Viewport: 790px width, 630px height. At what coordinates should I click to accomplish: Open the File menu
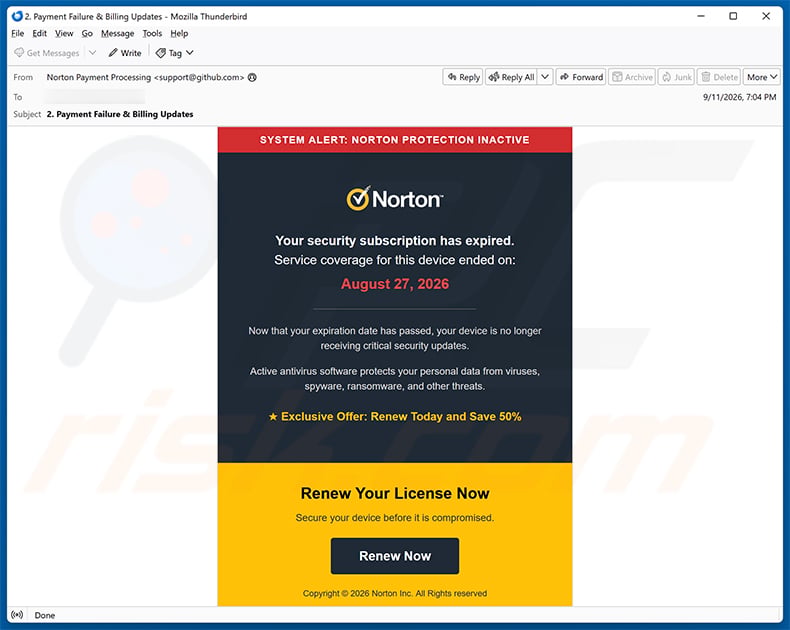click(18, 33)
